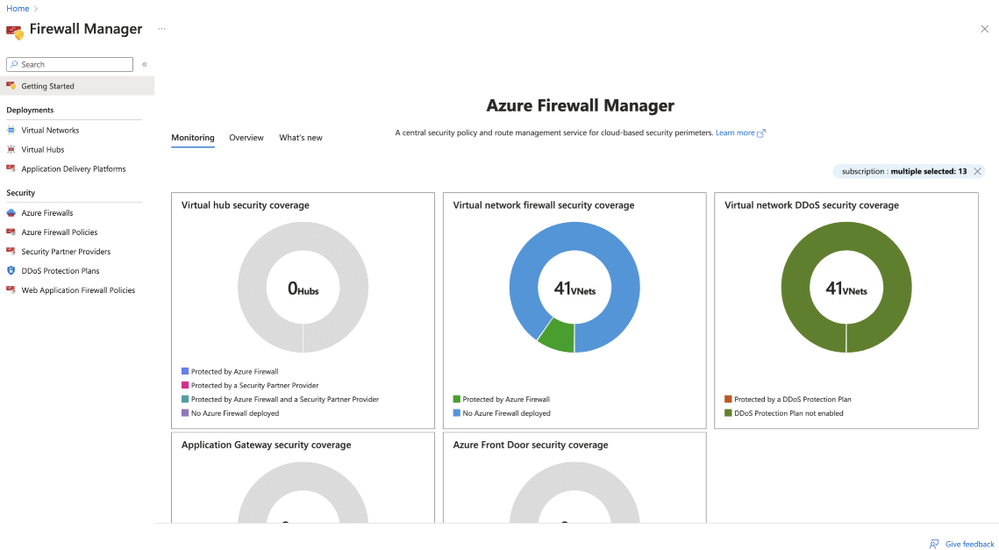The height and width of the screenshot is (550, 999).
Task: Click the external link icon beside Learn more
Action: click(x=761, y=133)
